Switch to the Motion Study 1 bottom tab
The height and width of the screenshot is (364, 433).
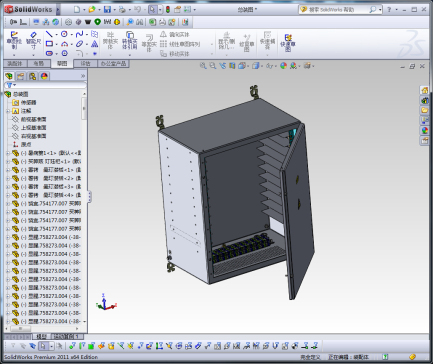click(67, 337)
